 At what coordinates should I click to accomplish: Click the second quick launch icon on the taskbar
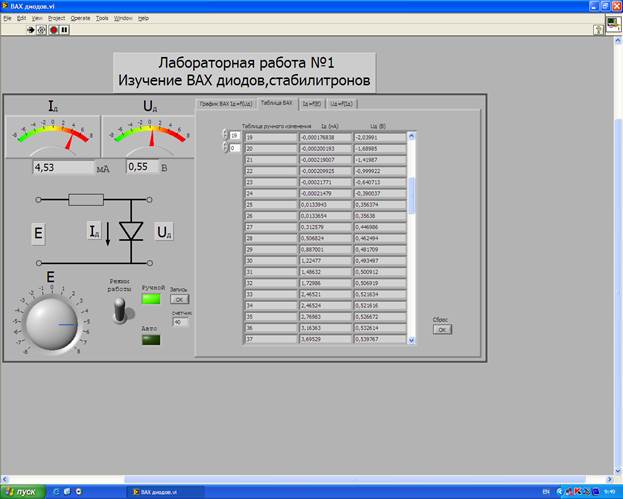pos(67,492)
